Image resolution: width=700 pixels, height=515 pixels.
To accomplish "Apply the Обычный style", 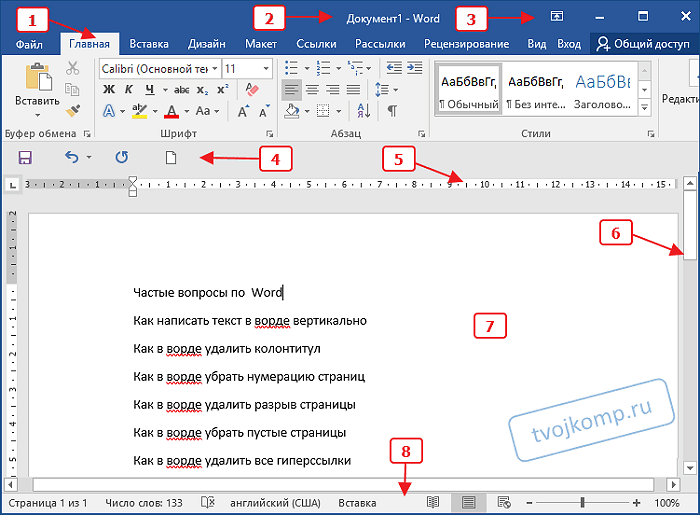I will (468, 91).
